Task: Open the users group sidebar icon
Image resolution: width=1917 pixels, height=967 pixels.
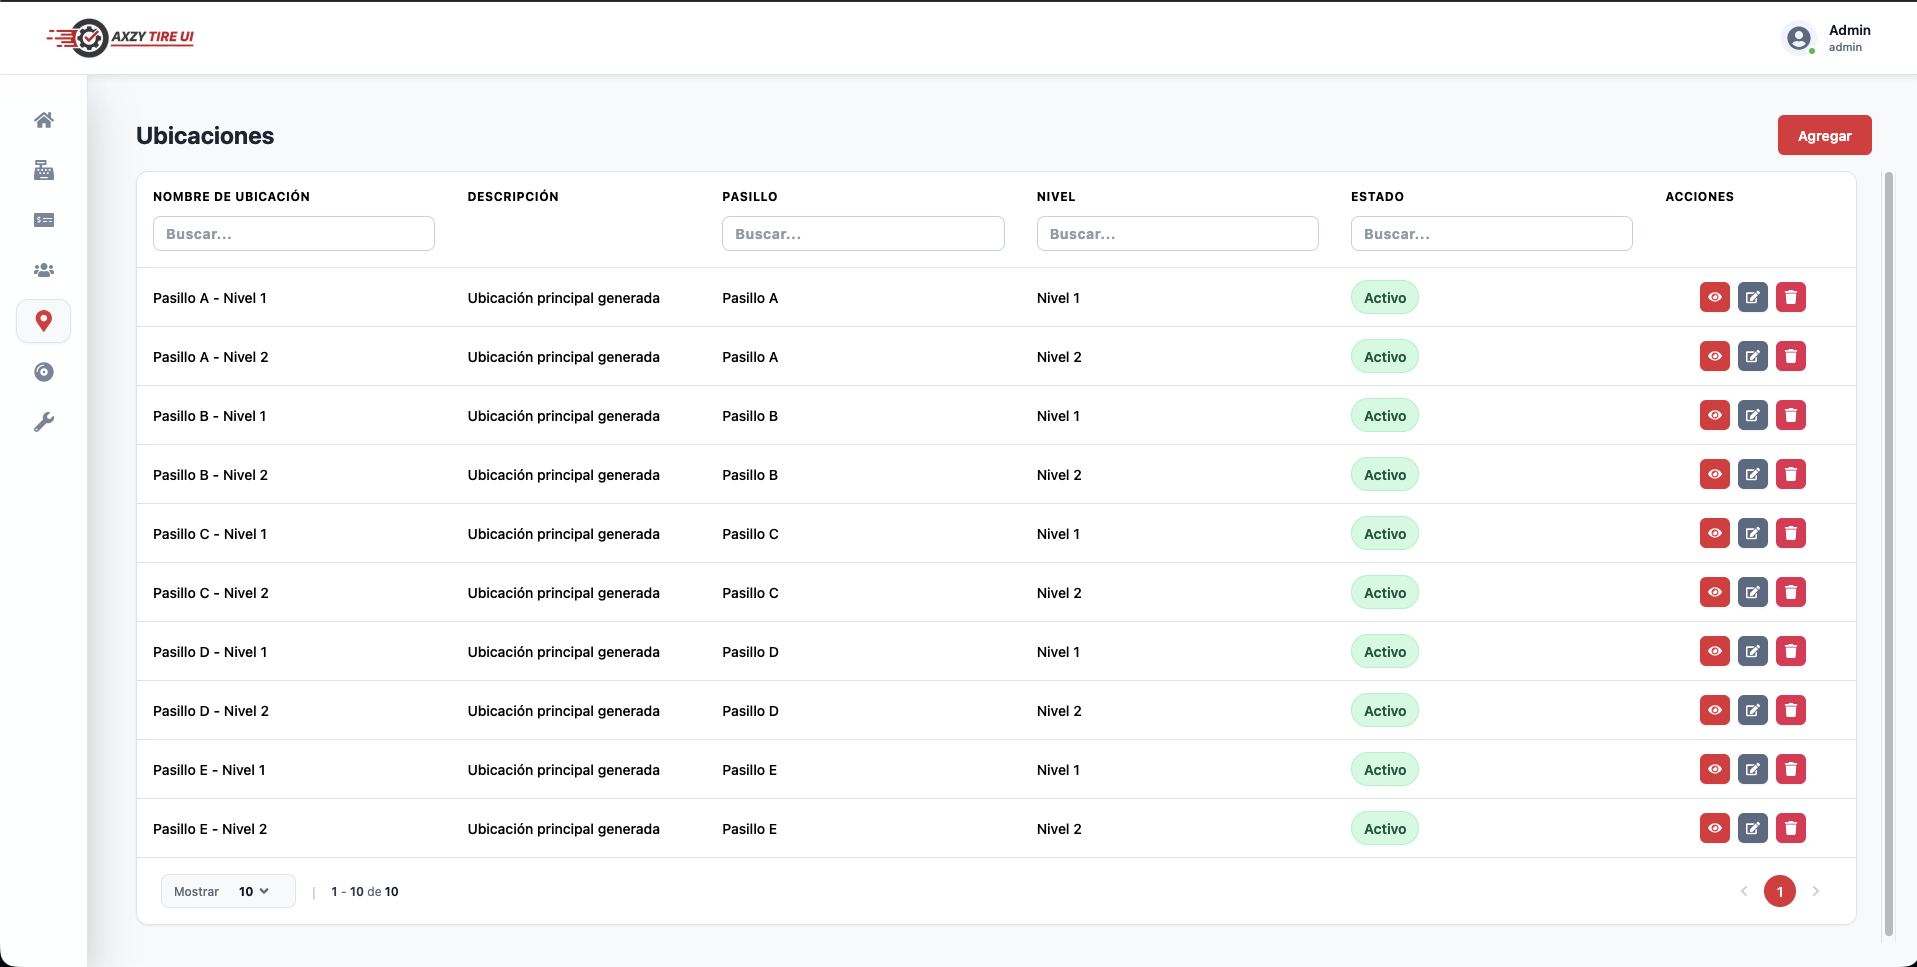Action: point(43,270)
